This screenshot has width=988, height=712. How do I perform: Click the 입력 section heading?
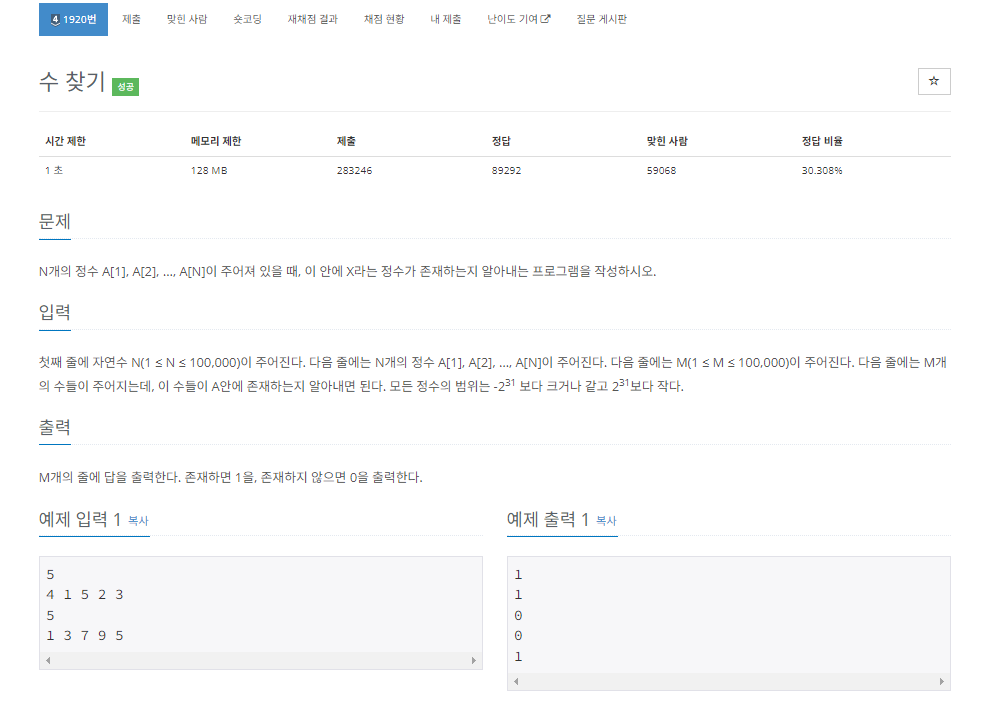tap(55, 313)
